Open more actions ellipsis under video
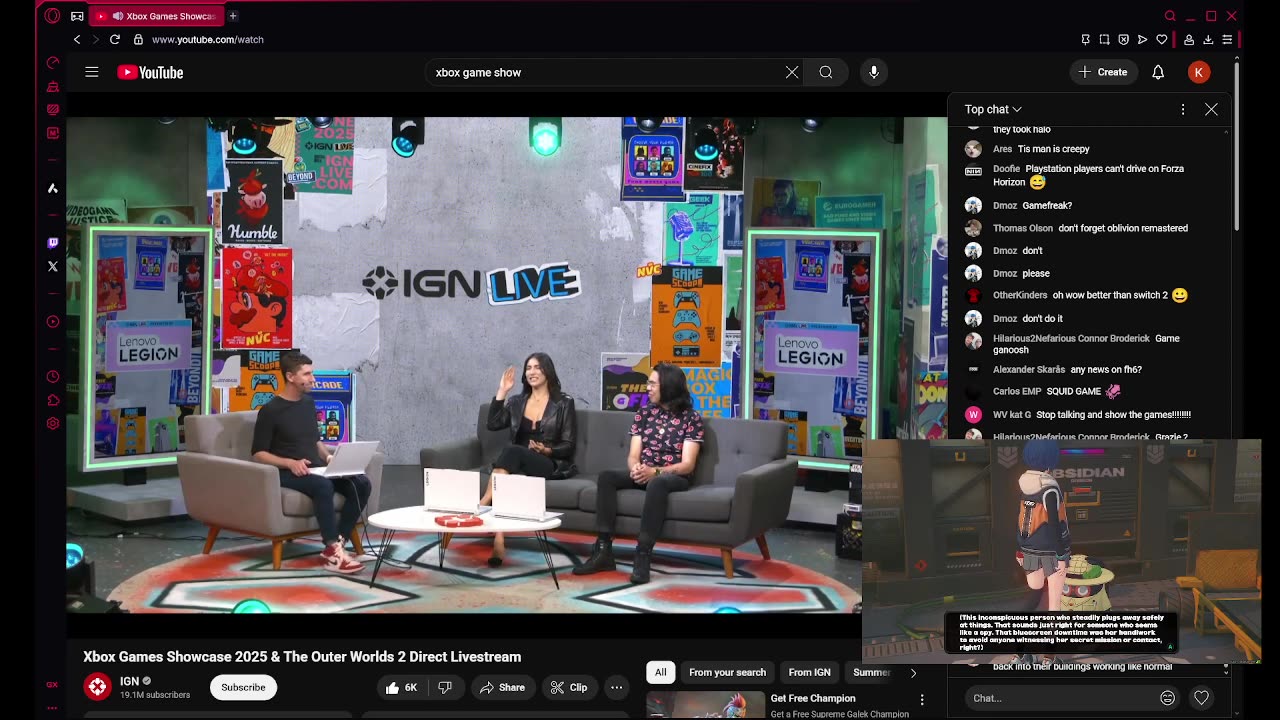 coord(617,687)
